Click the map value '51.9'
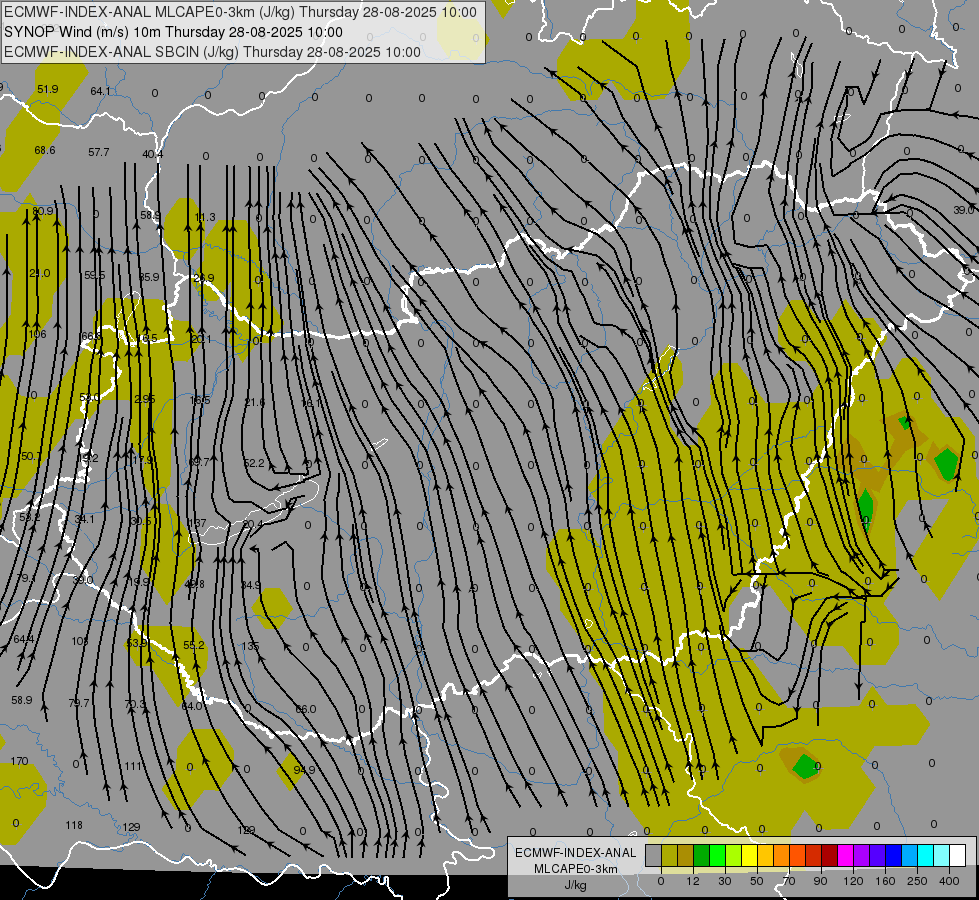This screenshot has width=979, height=900. click(x=47, y=89)
